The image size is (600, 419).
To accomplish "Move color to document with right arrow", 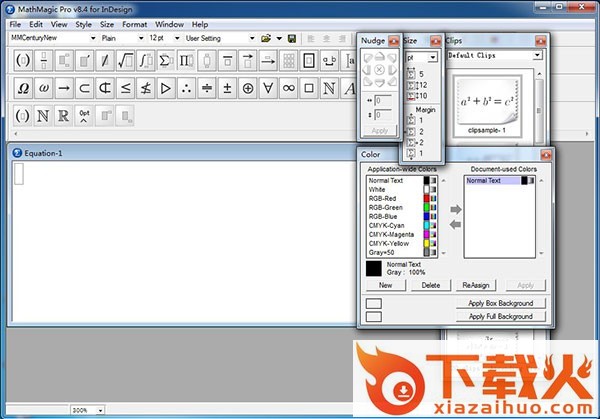I will click(455, 209).
